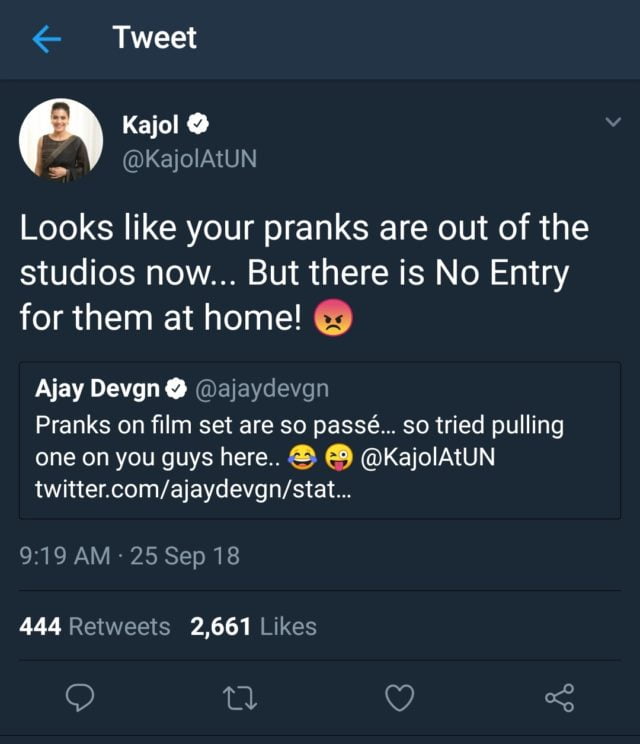Image resolution: width=640 pixels, height=744 pixels.
Task: Tap the back arrow icon
Action: click(x=47, y=39)
